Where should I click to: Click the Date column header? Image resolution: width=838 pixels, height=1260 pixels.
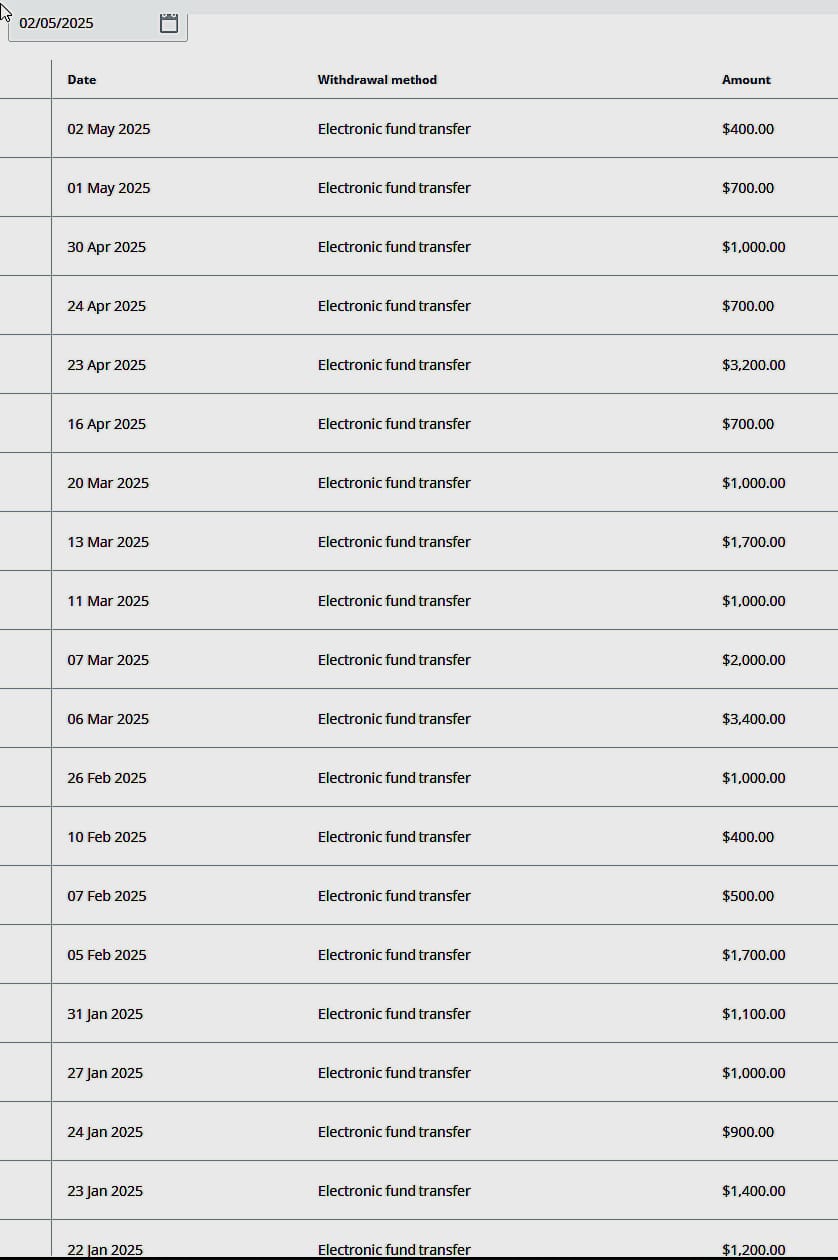coord(82,80)
